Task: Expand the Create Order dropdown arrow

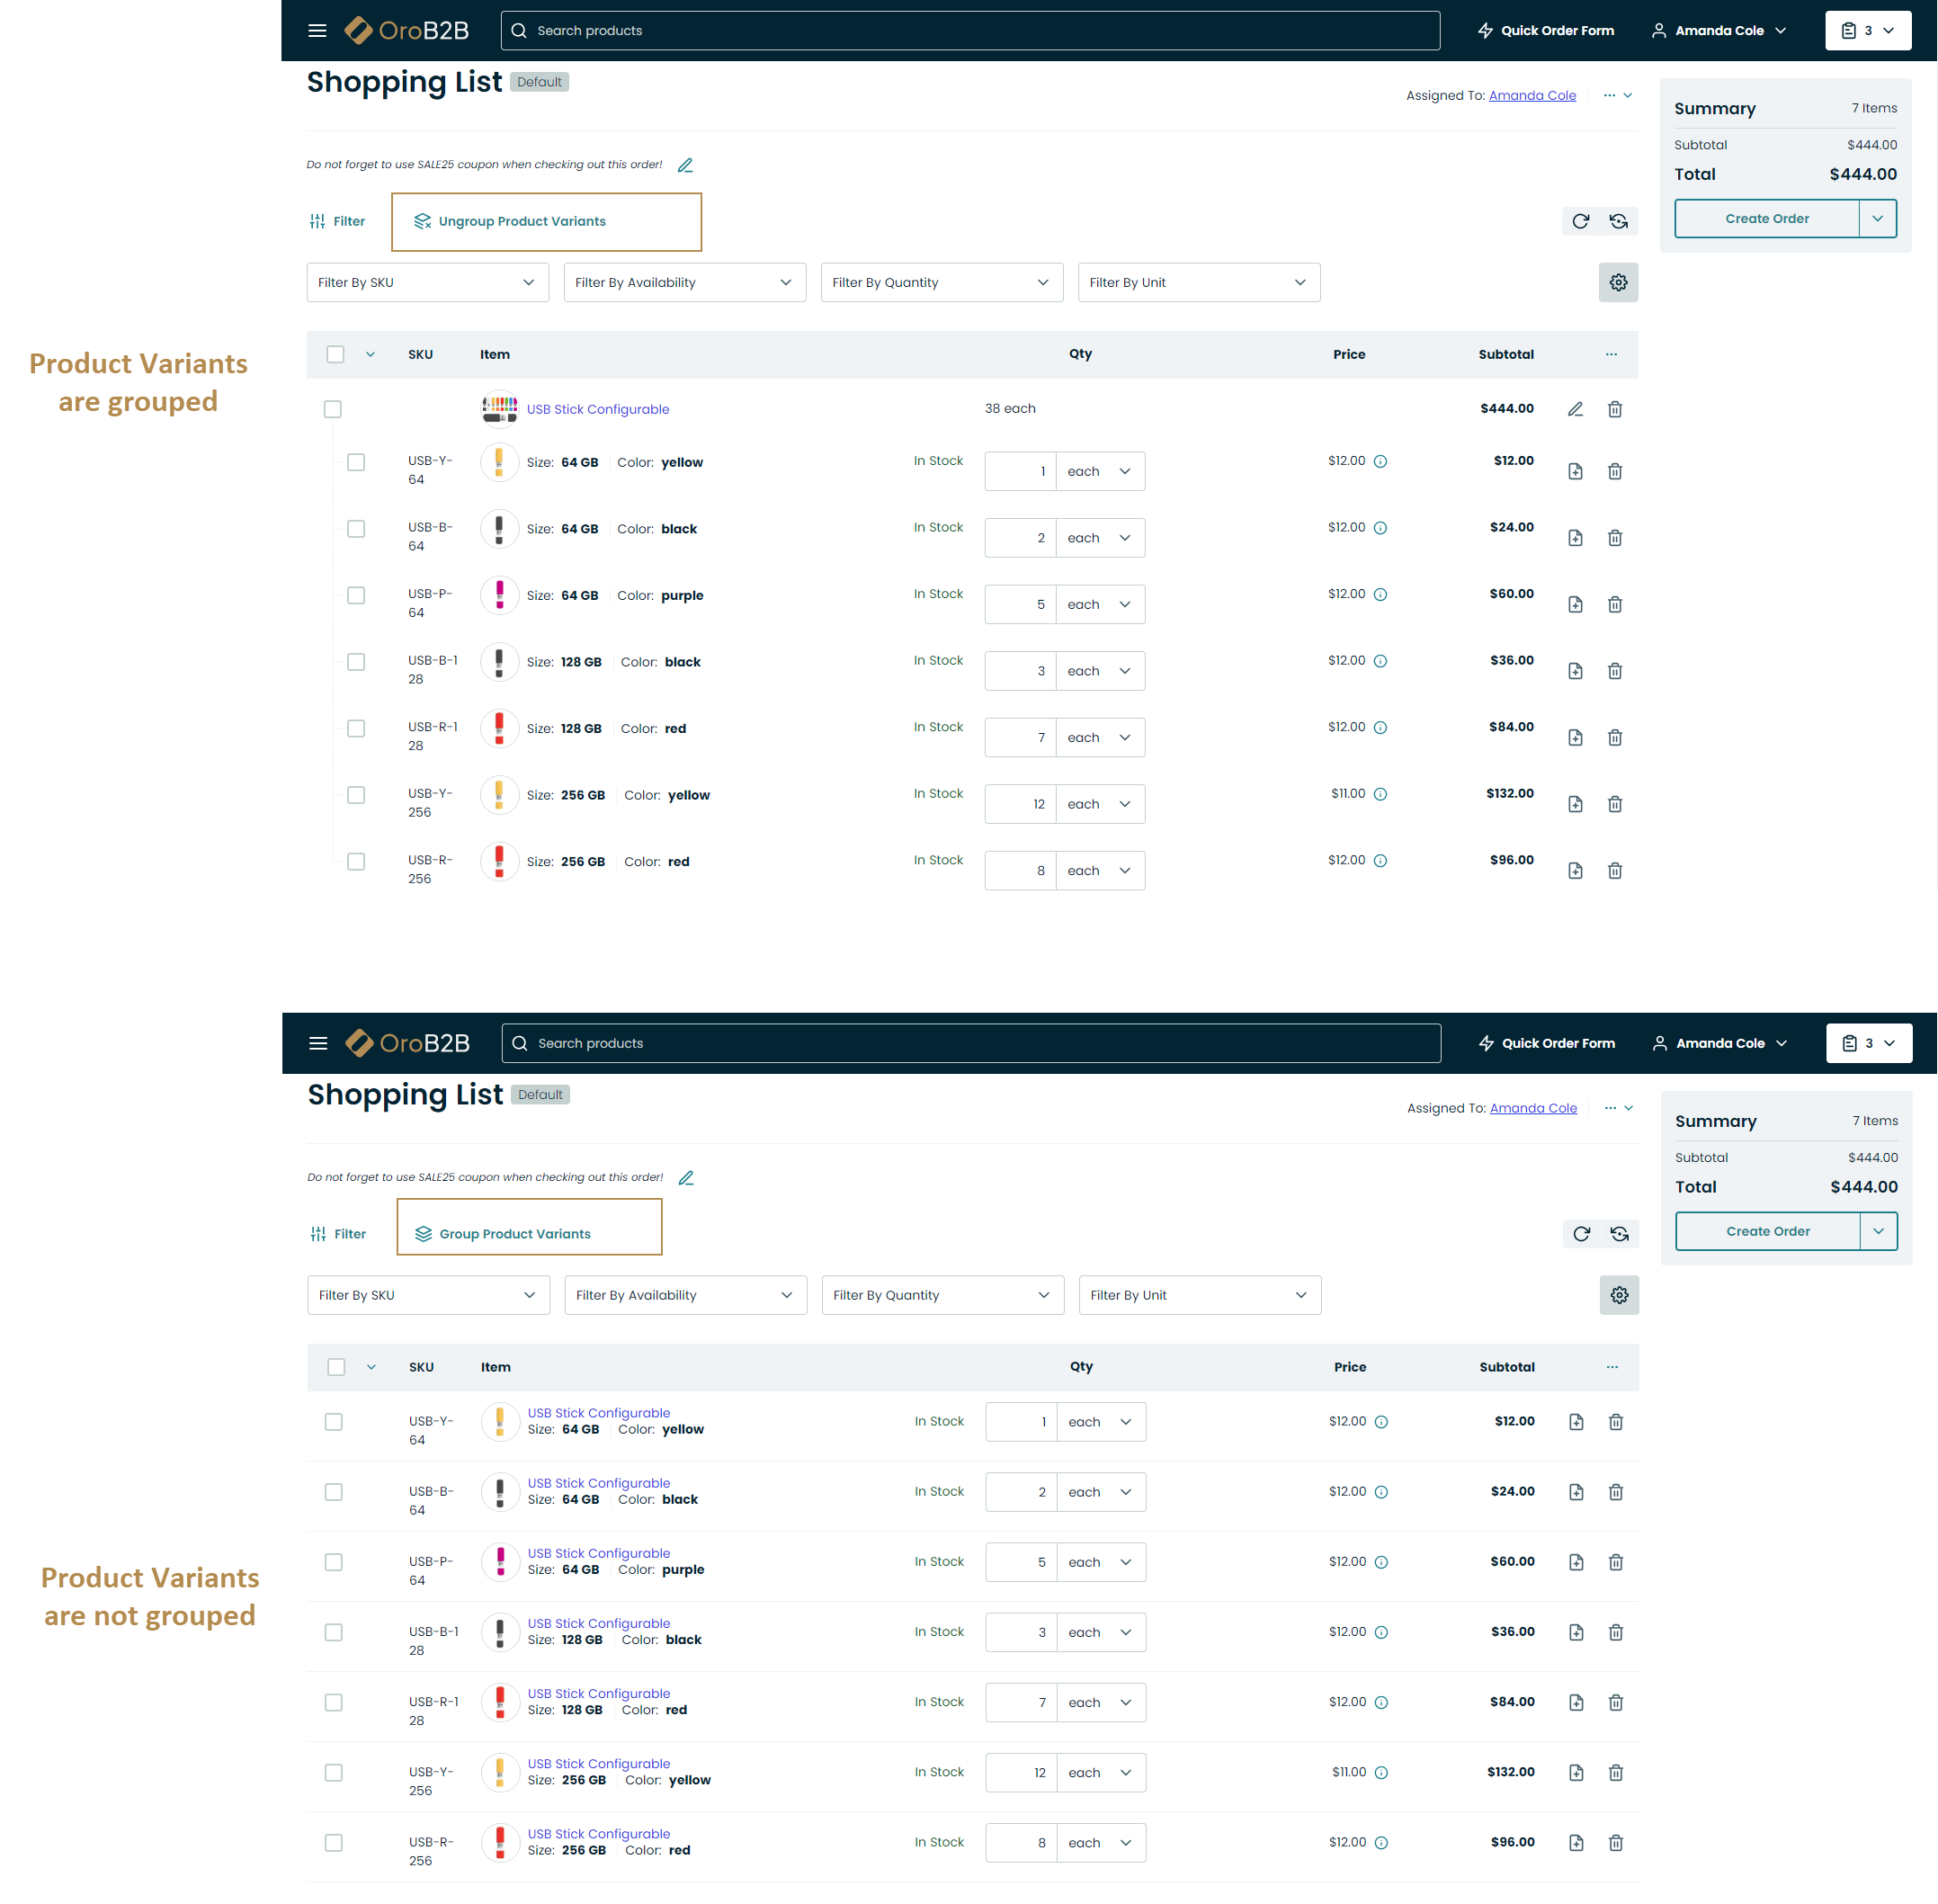Action: pyautogui.click(x=1877, y=218)
